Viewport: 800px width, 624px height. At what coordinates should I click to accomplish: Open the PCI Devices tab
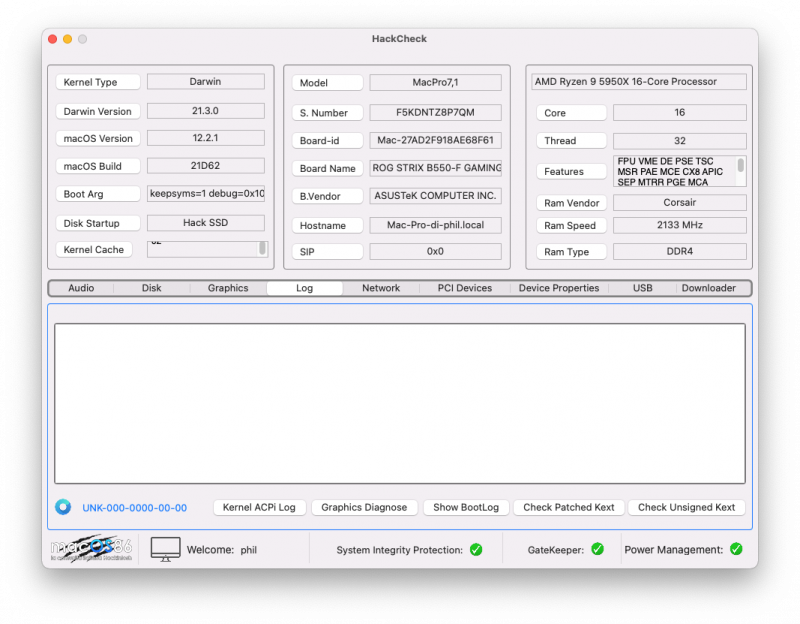(x=465, y=288)
